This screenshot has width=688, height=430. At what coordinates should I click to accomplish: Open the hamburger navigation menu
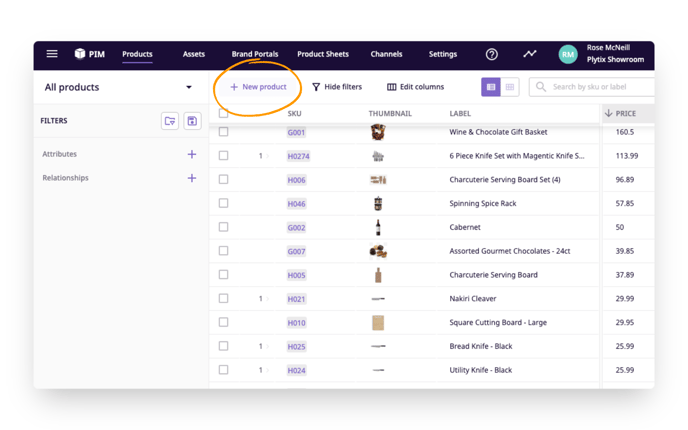(52, 54)
